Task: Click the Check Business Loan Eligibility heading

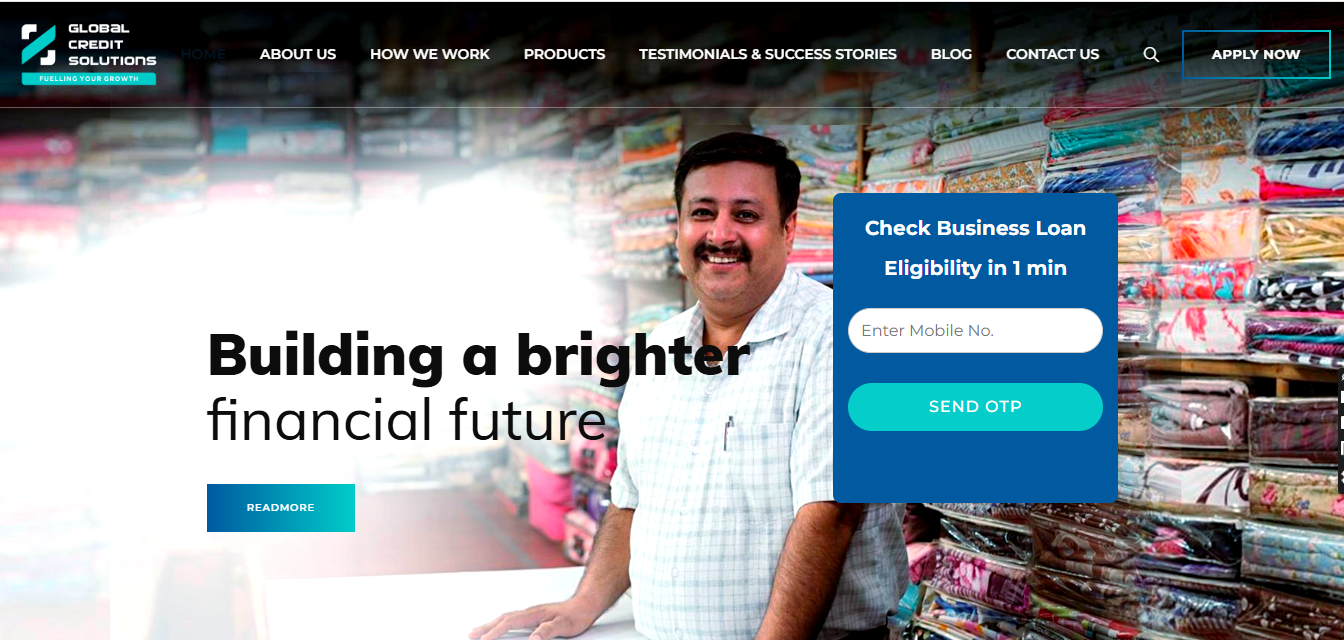Action: point(975,248)
